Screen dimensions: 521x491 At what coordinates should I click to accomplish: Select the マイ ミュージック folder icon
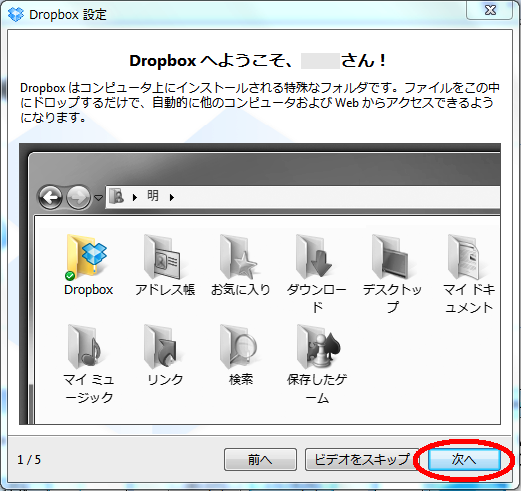tap(85, 347)
